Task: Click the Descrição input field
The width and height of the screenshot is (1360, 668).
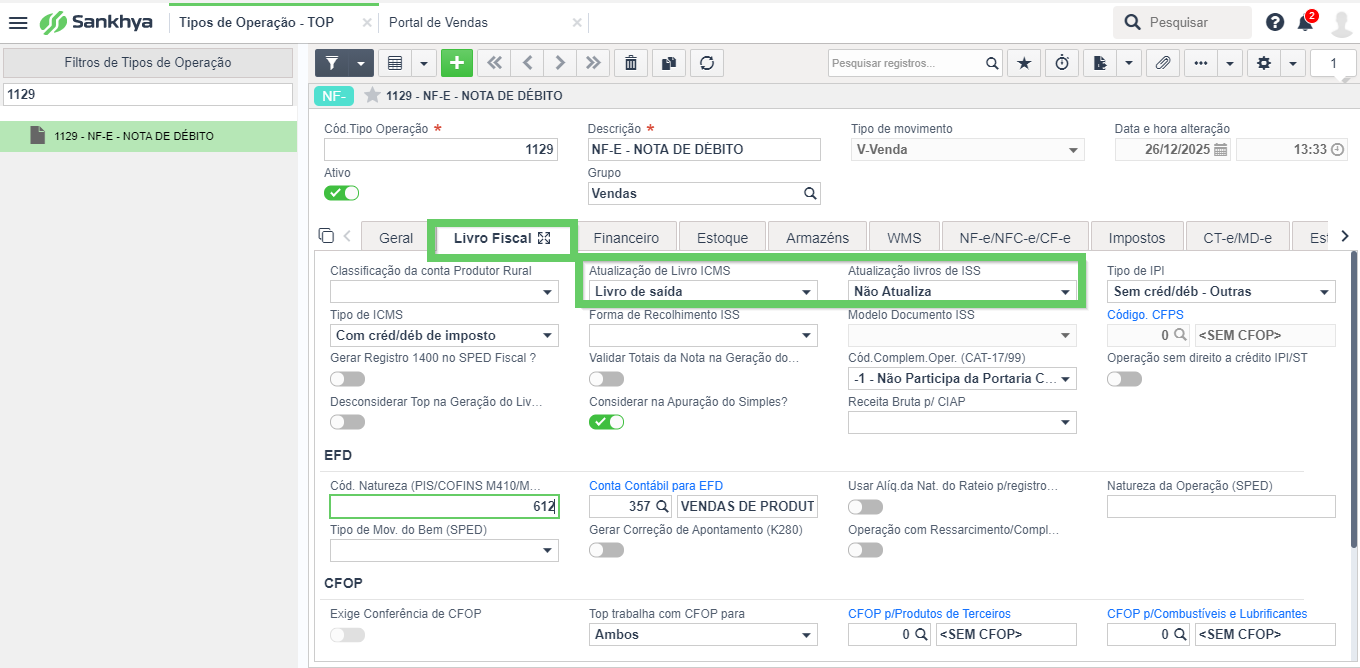Action: tap(704, 149)
